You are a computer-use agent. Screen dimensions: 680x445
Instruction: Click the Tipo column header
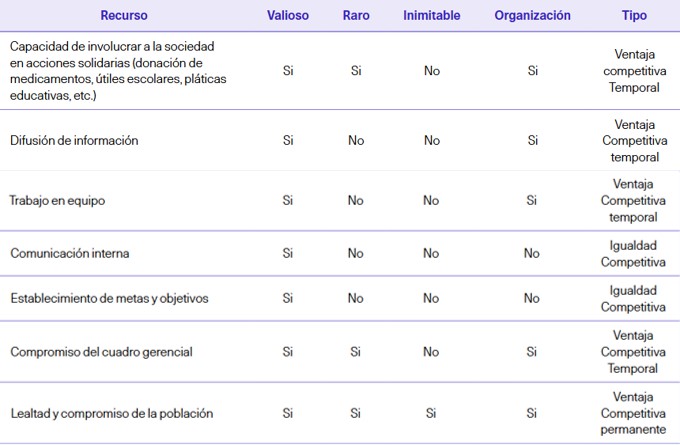click(633, 16)
